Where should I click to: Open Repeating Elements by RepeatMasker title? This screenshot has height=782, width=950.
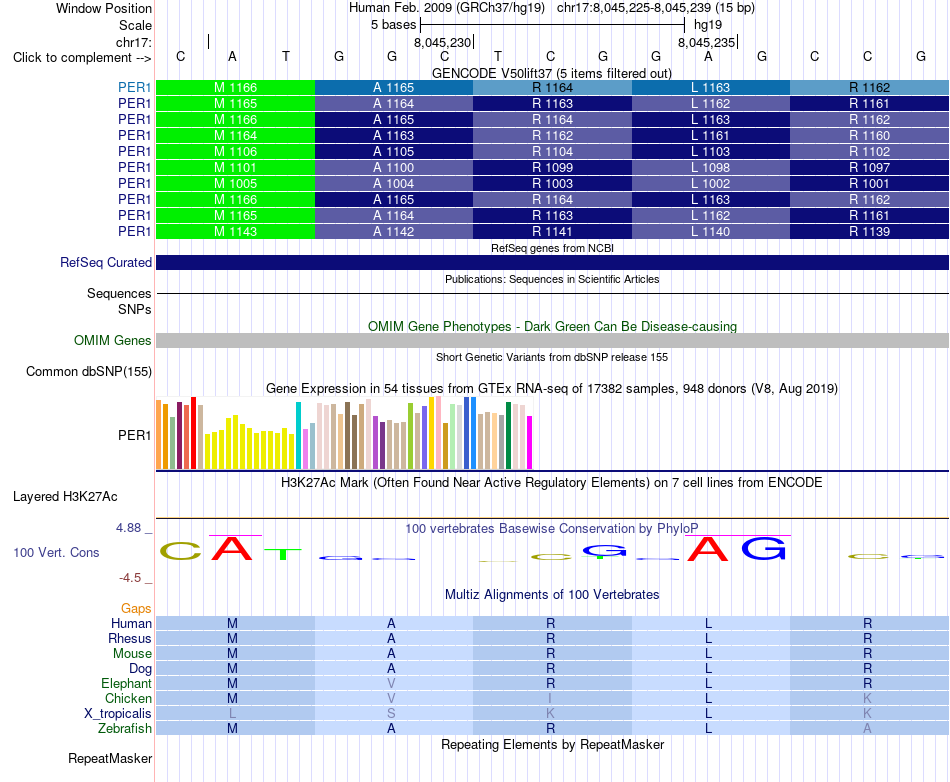[x=552, y=744]
